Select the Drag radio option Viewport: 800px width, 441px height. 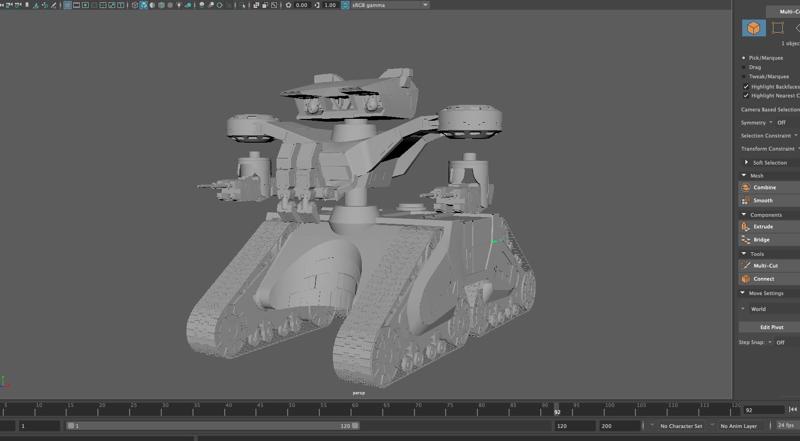[744, 67]
